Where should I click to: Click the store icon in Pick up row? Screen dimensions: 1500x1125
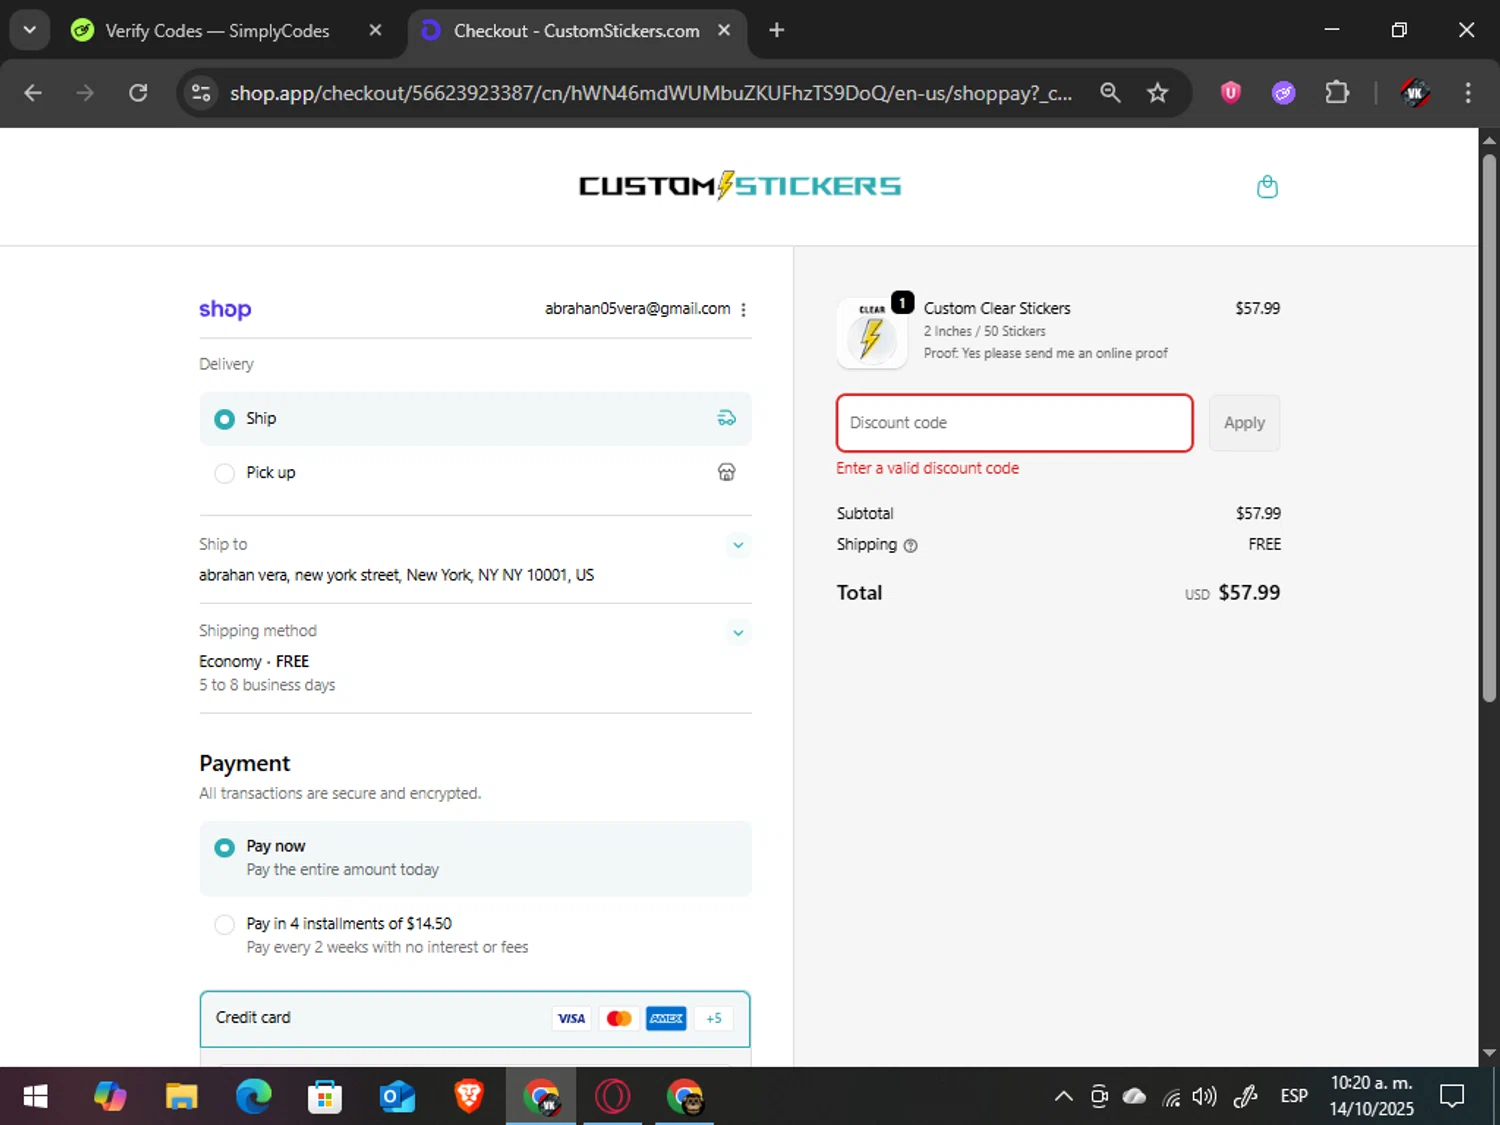pos(727,472)
